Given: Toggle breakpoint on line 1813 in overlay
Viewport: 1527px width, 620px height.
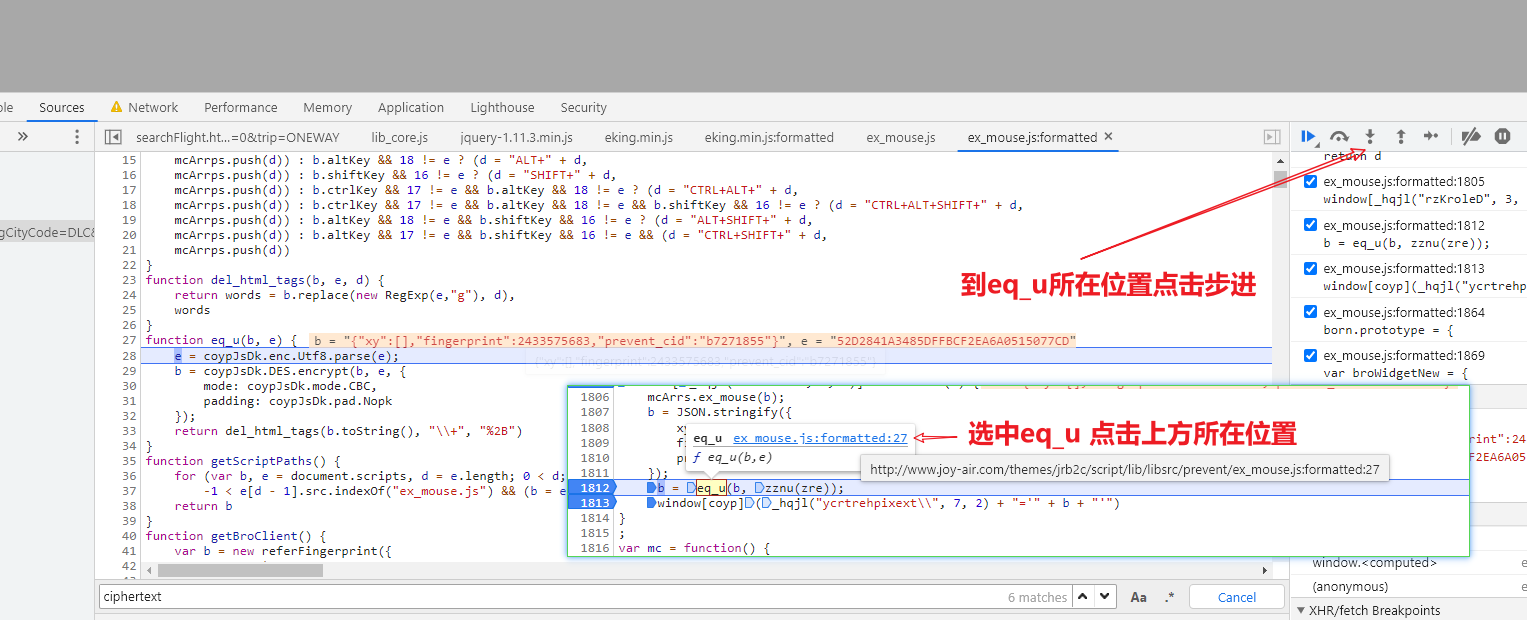Looking at the screenshot, I should pos(593,503).
